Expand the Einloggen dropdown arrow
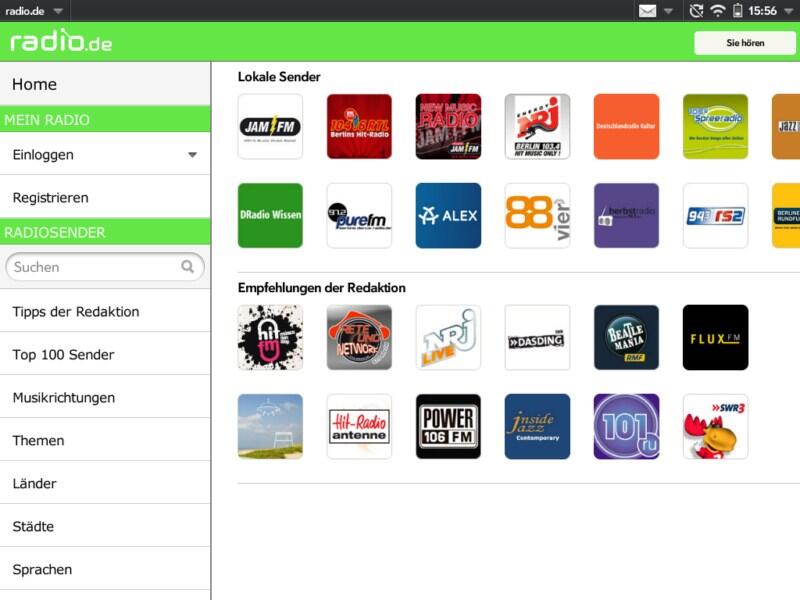800x600 pixels. coord(192,155)
